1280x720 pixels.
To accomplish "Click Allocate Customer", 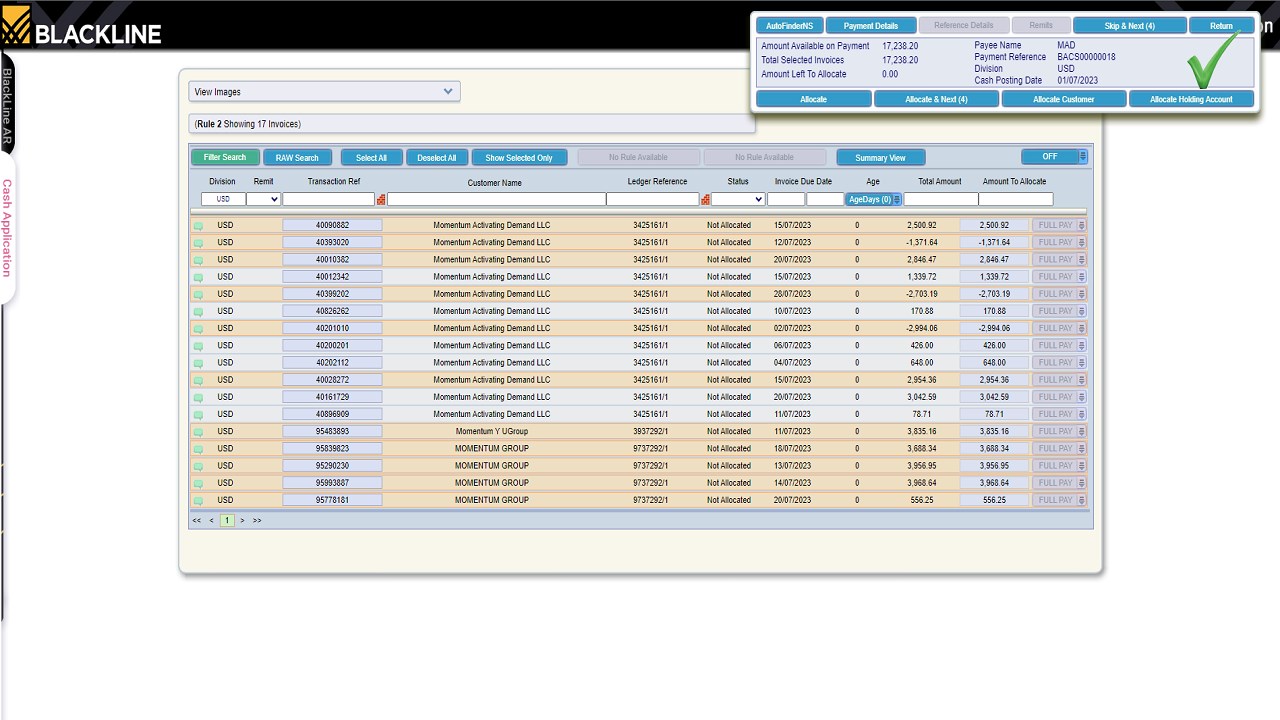I will coord(1064,99).
